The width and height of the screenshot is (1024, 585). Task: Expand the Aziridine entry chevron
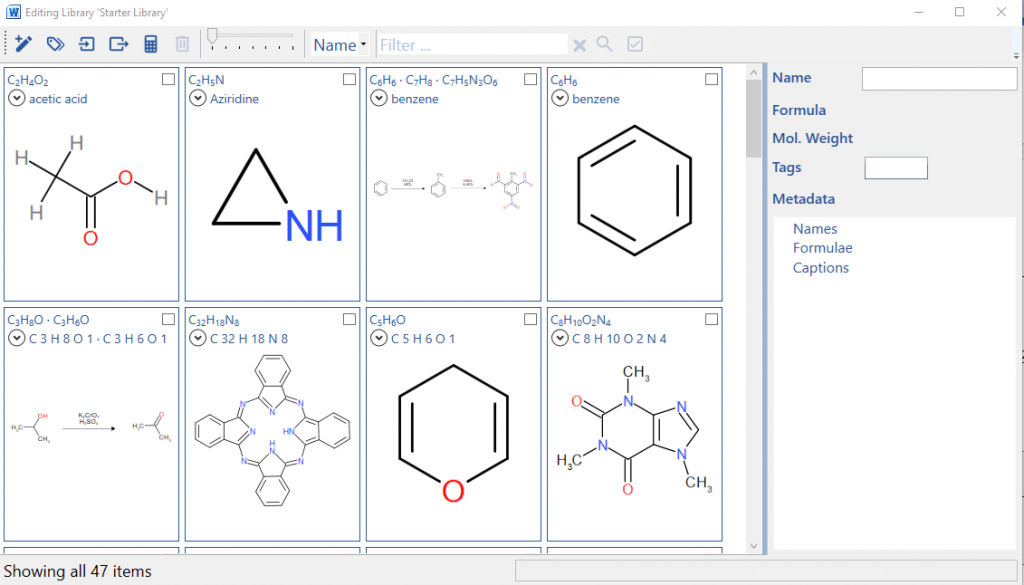198,98
